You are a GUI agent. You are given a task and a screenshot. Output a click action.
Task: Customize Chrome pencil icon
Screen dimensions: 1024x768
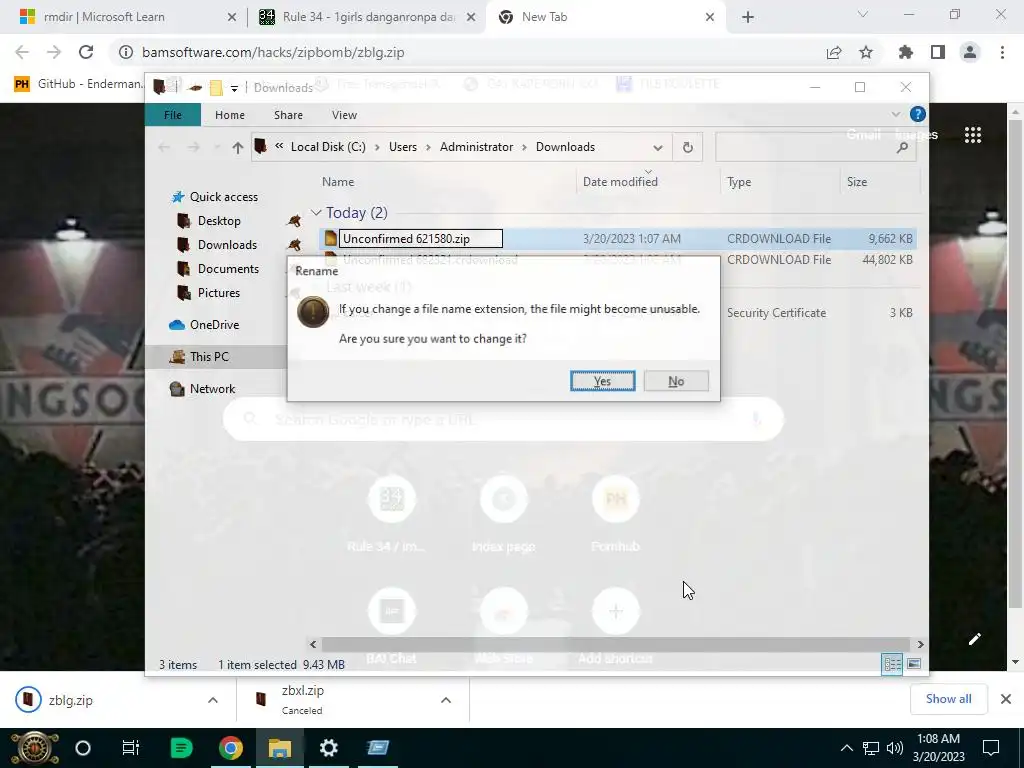click(x=974, y=639)
